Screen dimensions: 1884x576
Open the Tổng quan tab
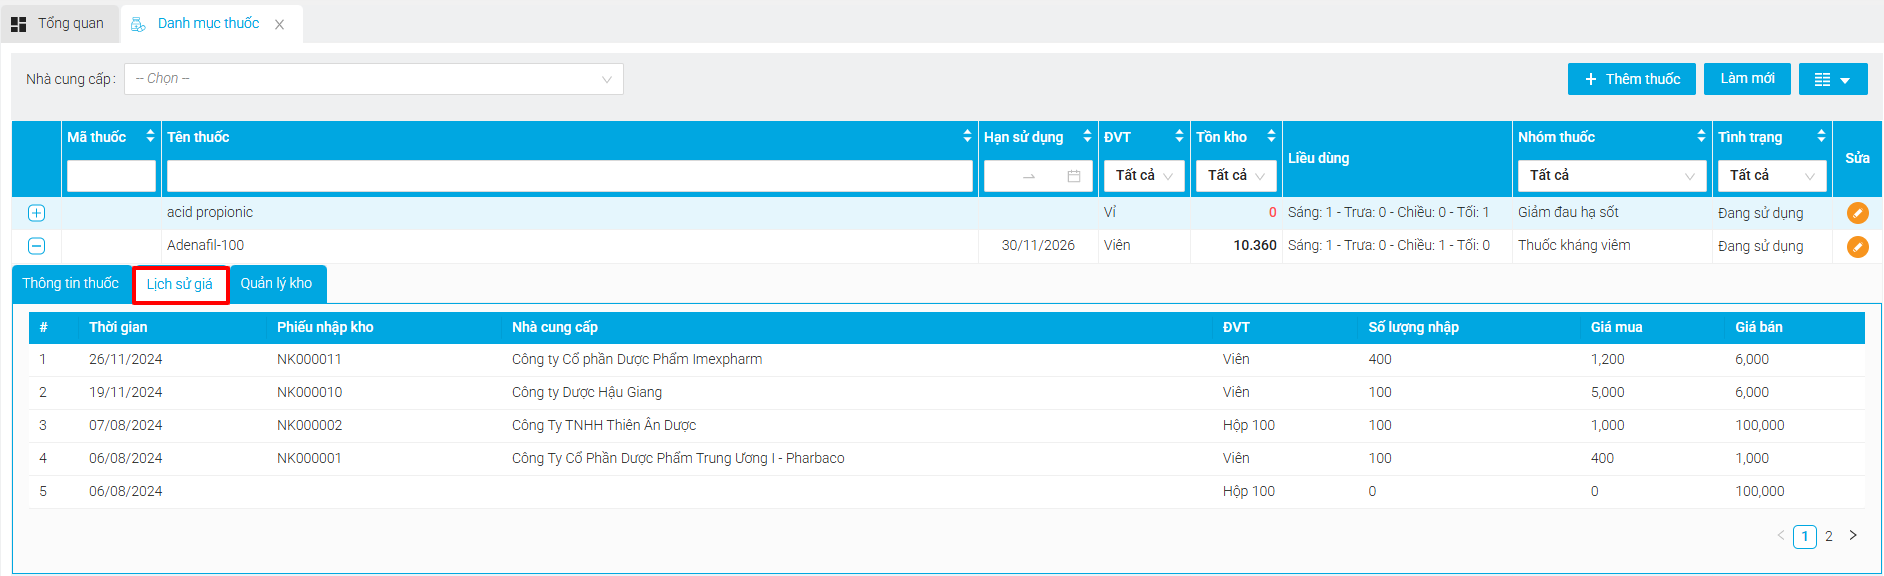pos(58,23)
